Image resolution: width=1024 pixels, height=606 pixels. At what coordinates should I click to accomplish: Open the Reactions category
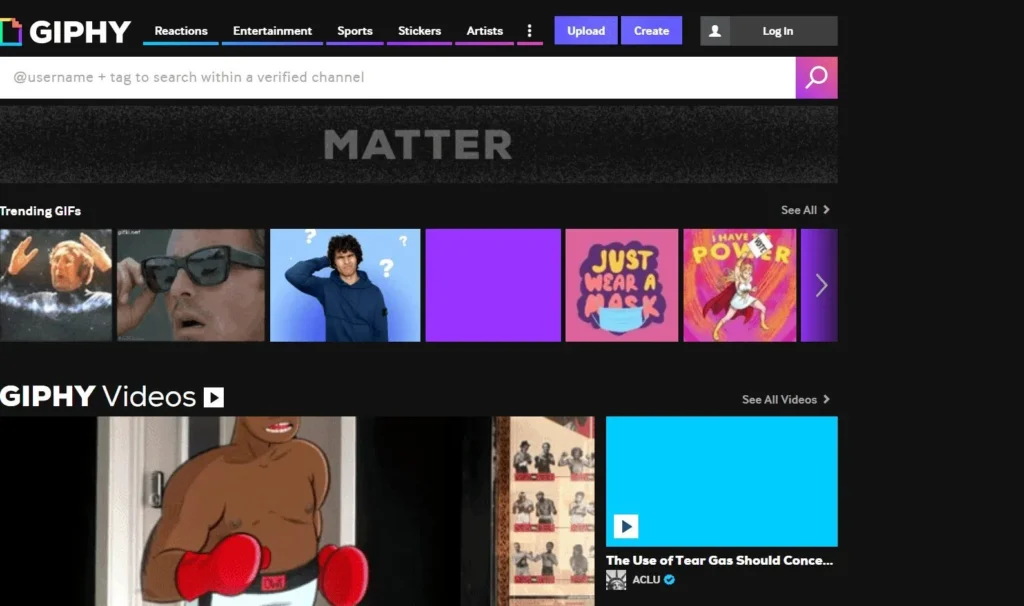(181, 31)
